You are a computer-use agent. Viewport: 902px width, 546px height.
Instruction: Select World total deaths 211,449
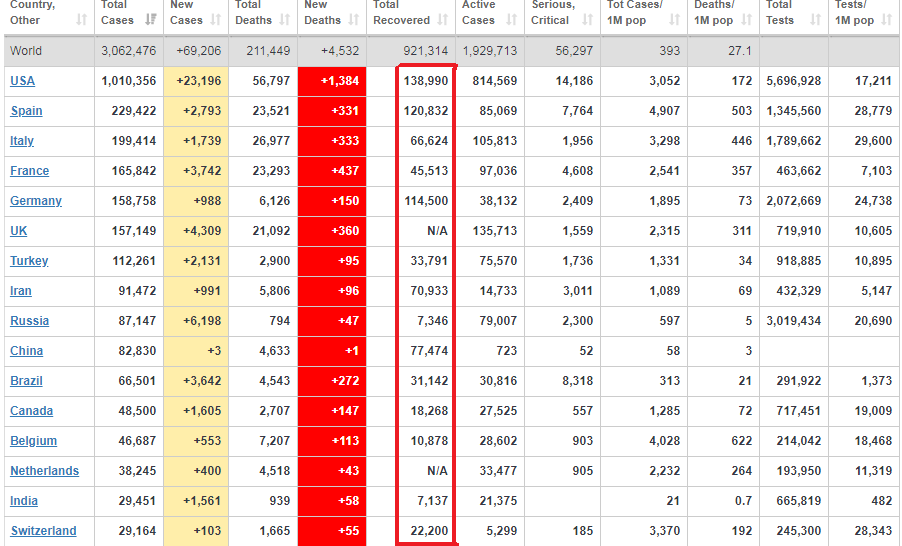pos(268,51)
